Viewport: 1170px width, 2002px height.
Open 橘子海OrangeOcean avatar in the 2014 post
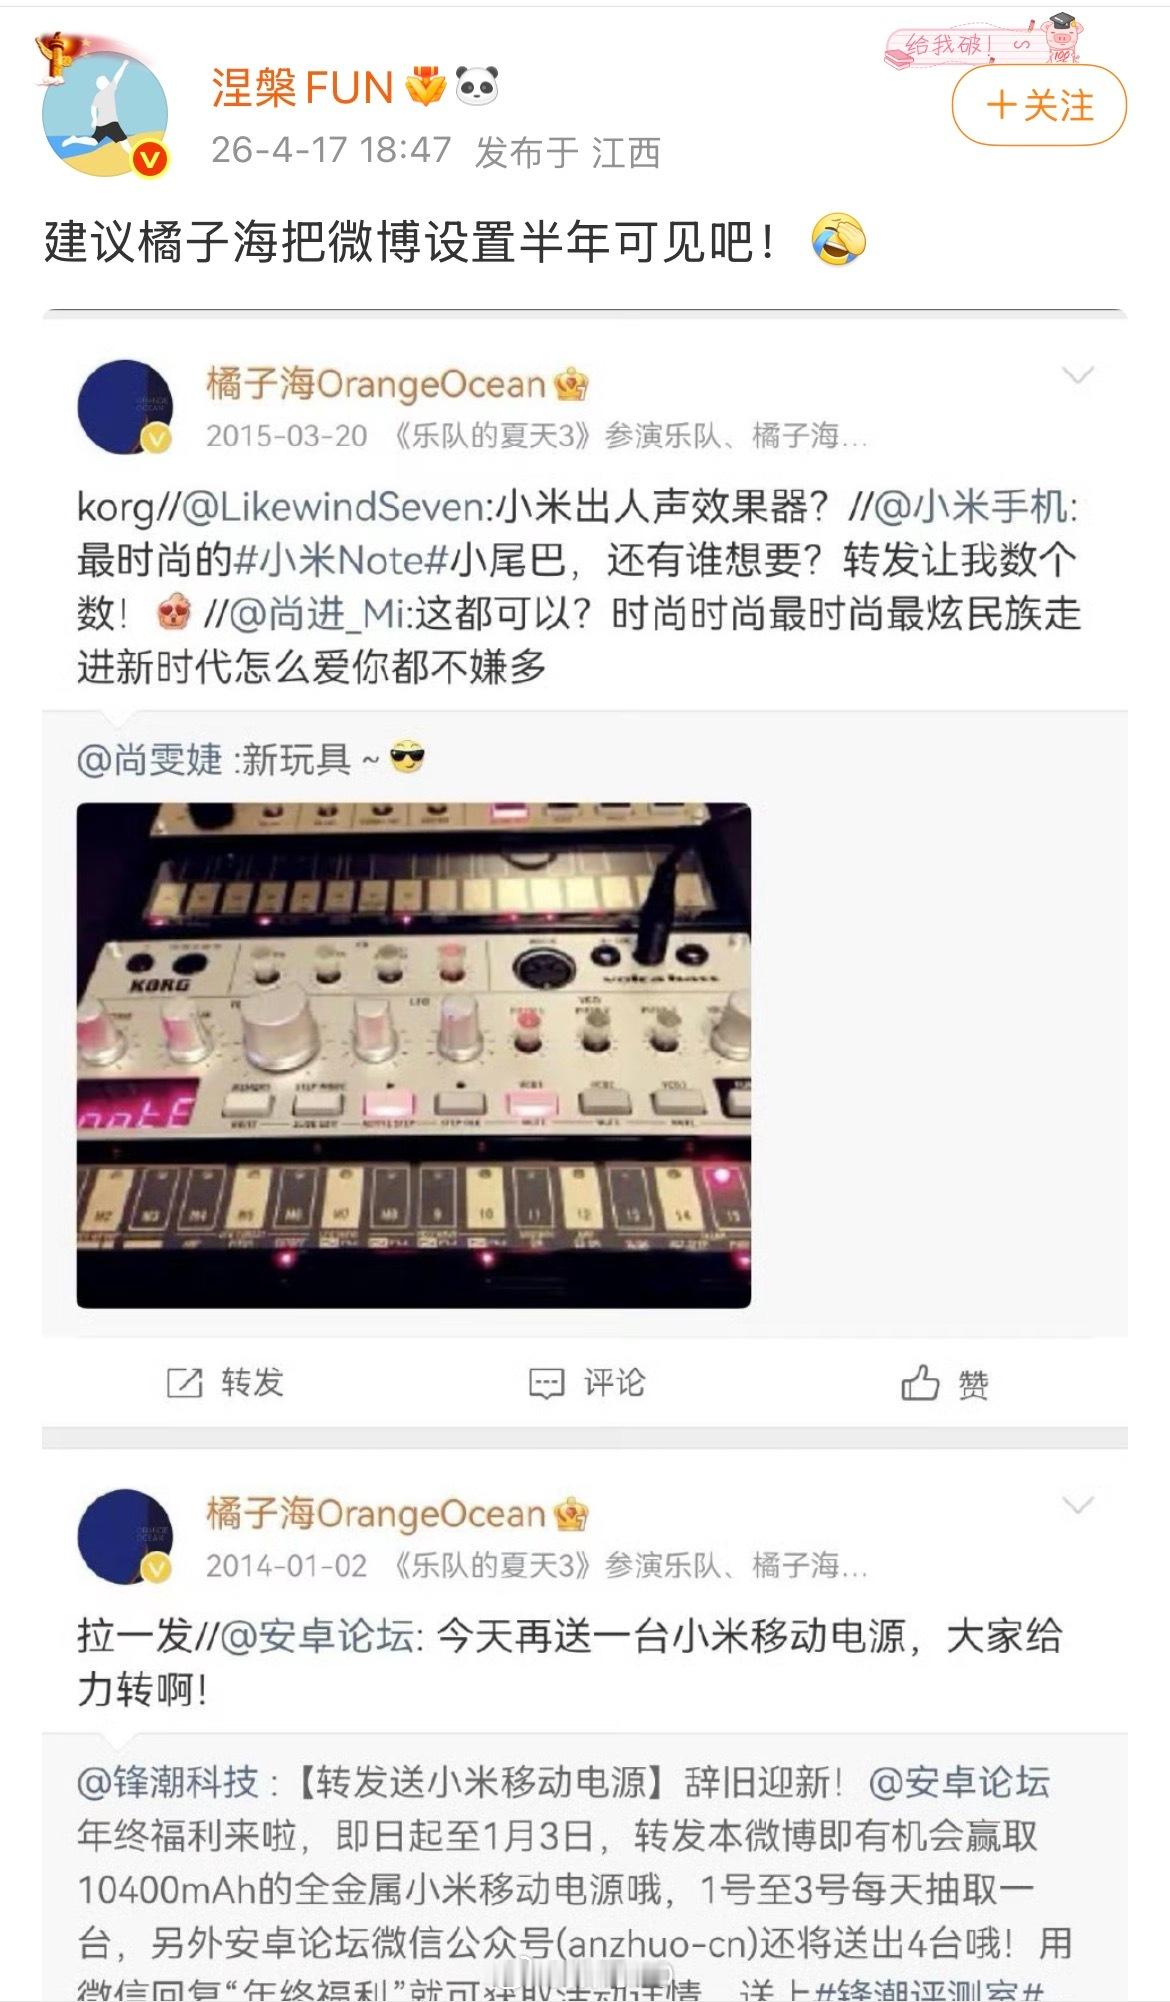pyautogui.click(x=125, y=1537)
